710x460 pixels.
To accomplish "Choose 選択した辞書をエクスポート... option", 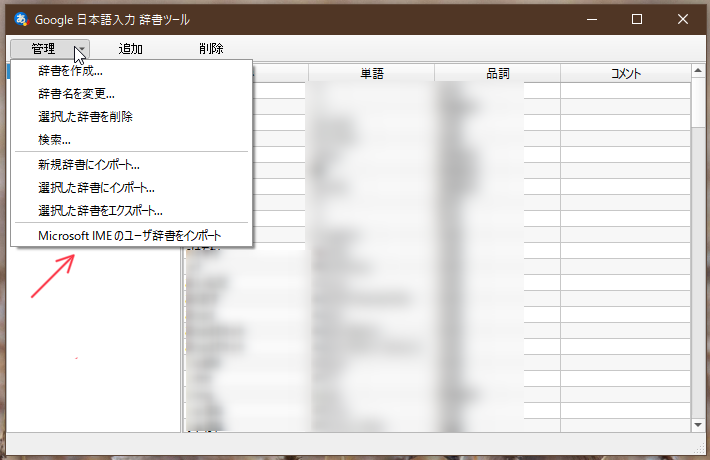I will point(131,211).
